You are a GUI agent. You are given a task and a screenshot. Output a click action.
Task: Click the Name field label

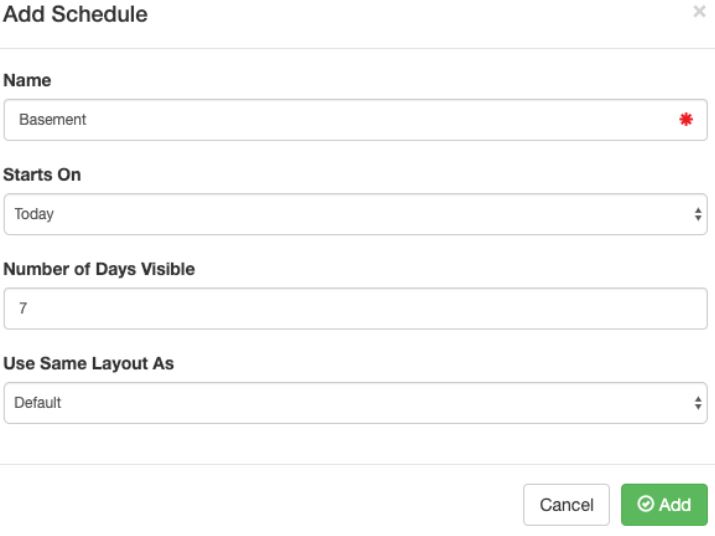coord(27,80)
